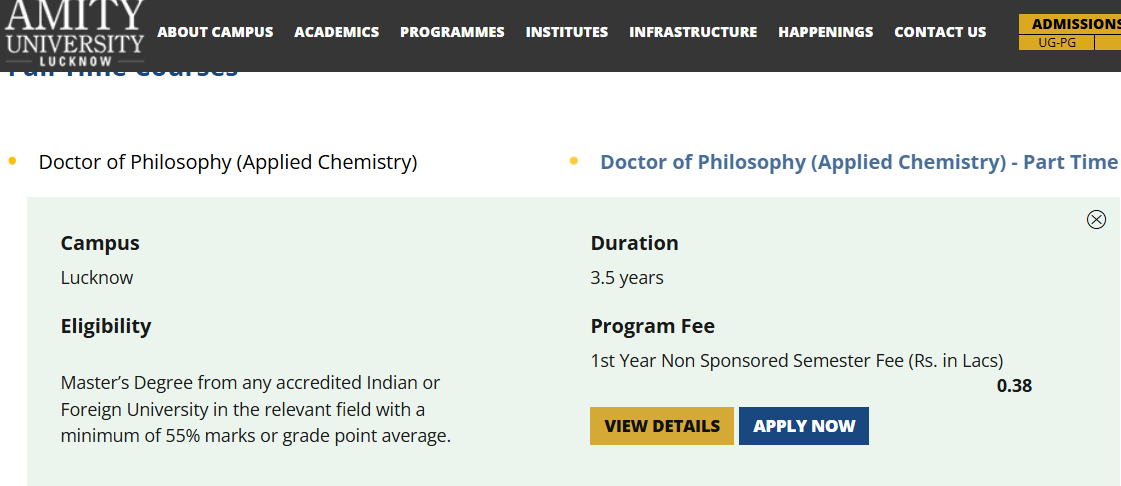The width and height of the screenshot is (1121, 486).
Task: Go to the Institutes menu item
Action: click(x=566, y=32)
